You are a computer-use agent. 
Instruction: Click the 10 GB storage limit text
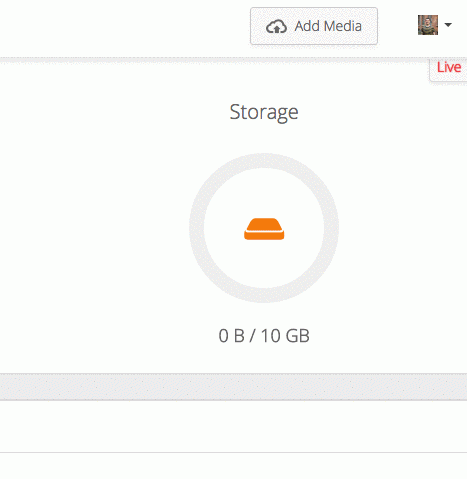pyautogui.click(x=285, y=336)
